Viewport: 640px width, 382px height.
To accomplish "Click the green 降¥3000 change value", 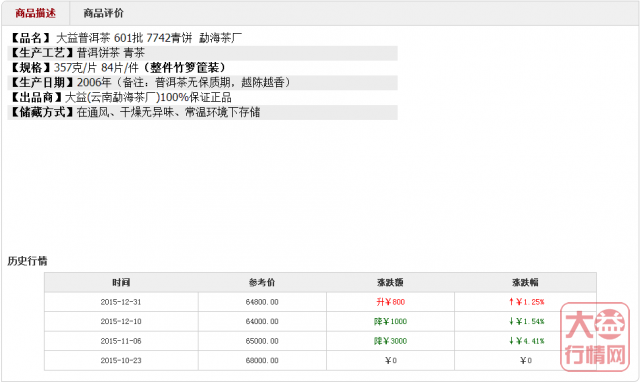I will click(x=391, y=341).
